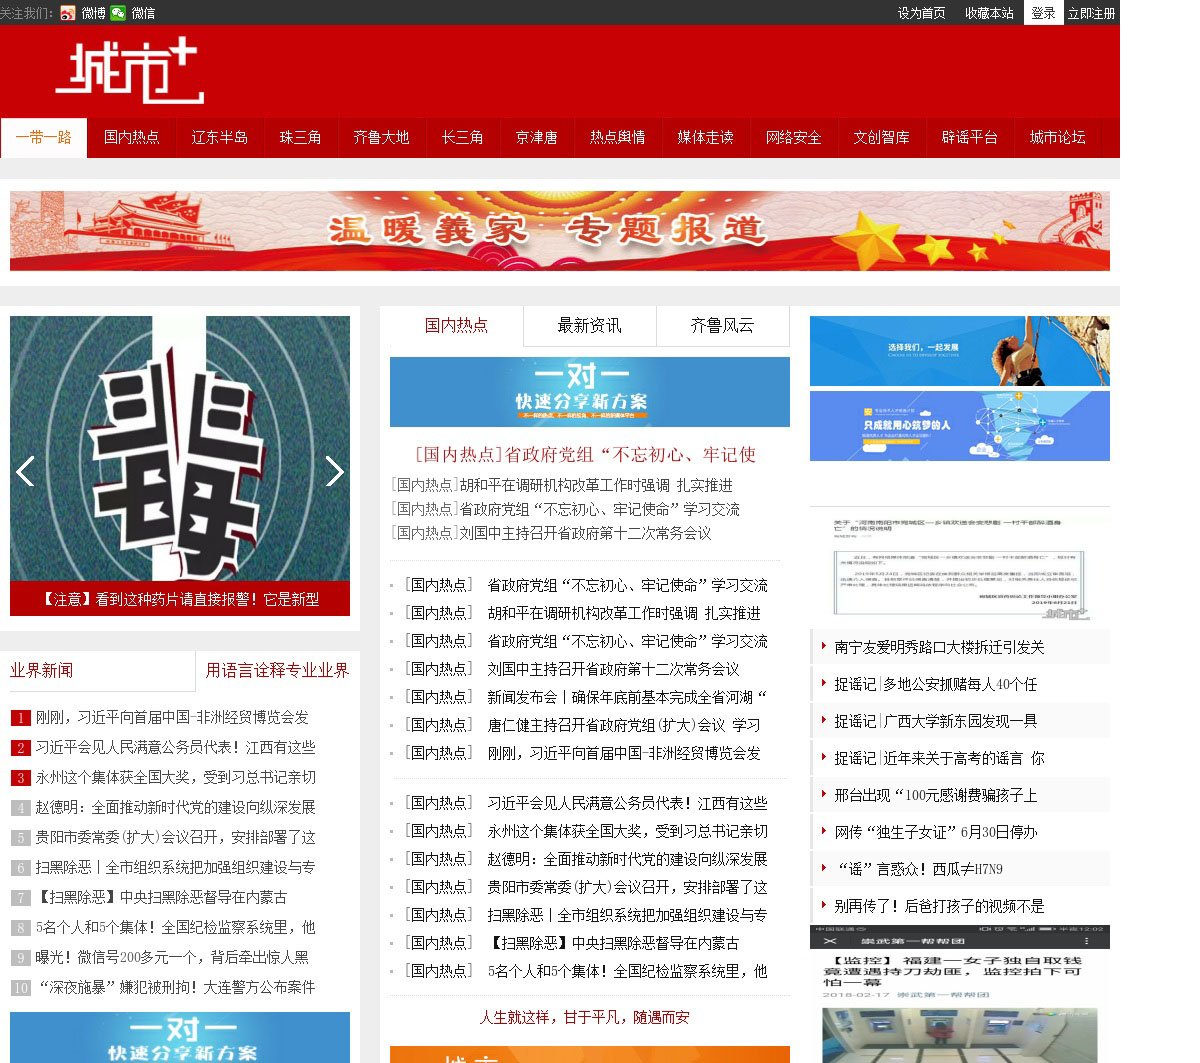Select 珠三角 navigation item

tap(301, 138)
